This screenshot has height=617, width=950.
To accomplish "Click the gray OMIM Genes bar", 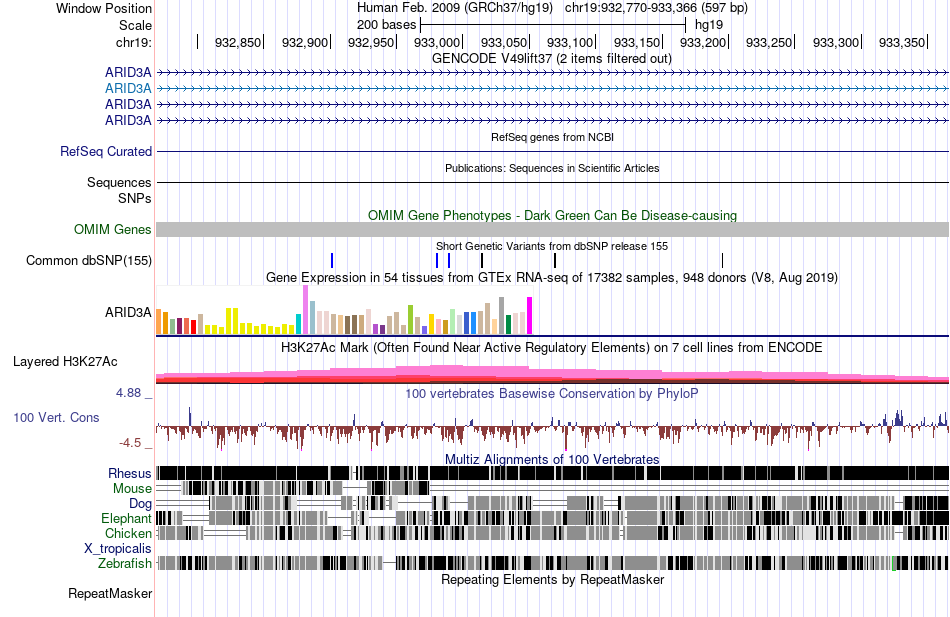I will point(552,229).
